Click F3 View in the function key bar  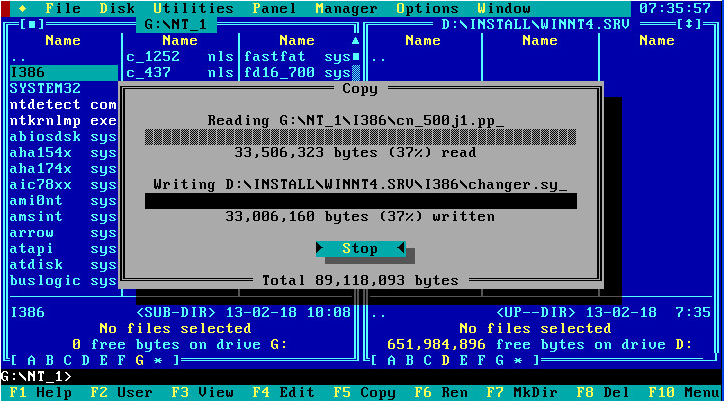203,393
